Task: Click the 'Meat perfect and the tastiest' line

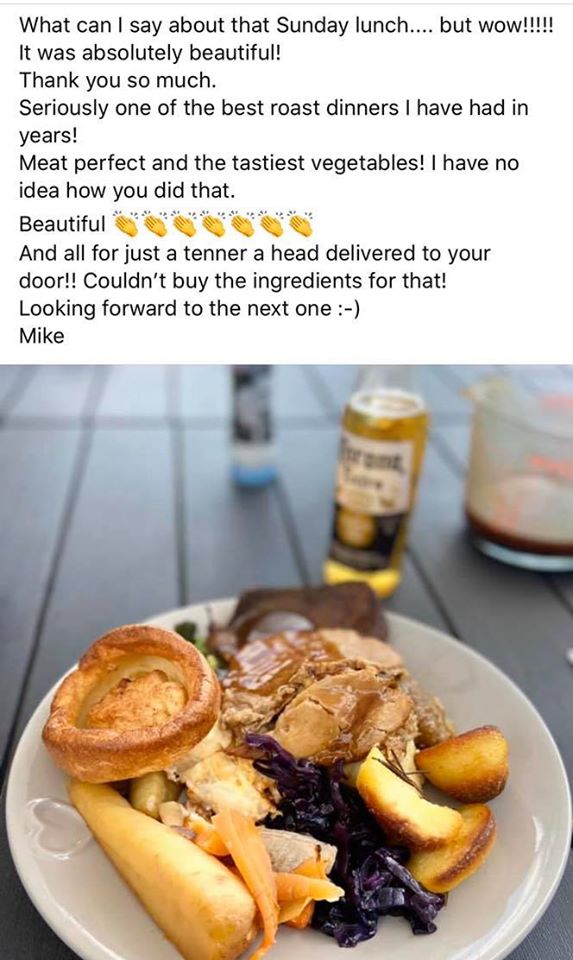Action: coord(269,163)
